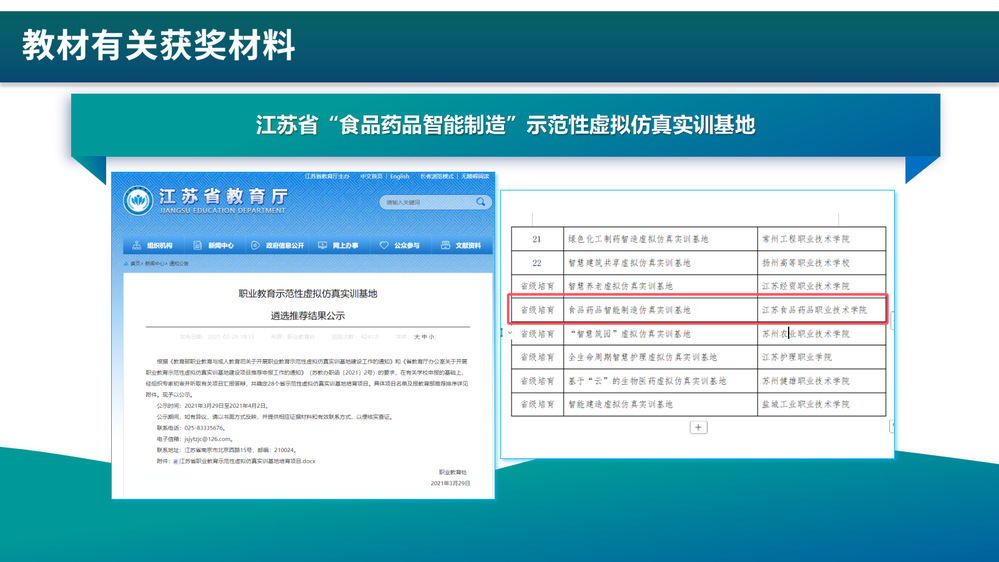
Task: Click the 政府信息公开 navigation icon
Action: pyautogui.click(x=256, y=245)
